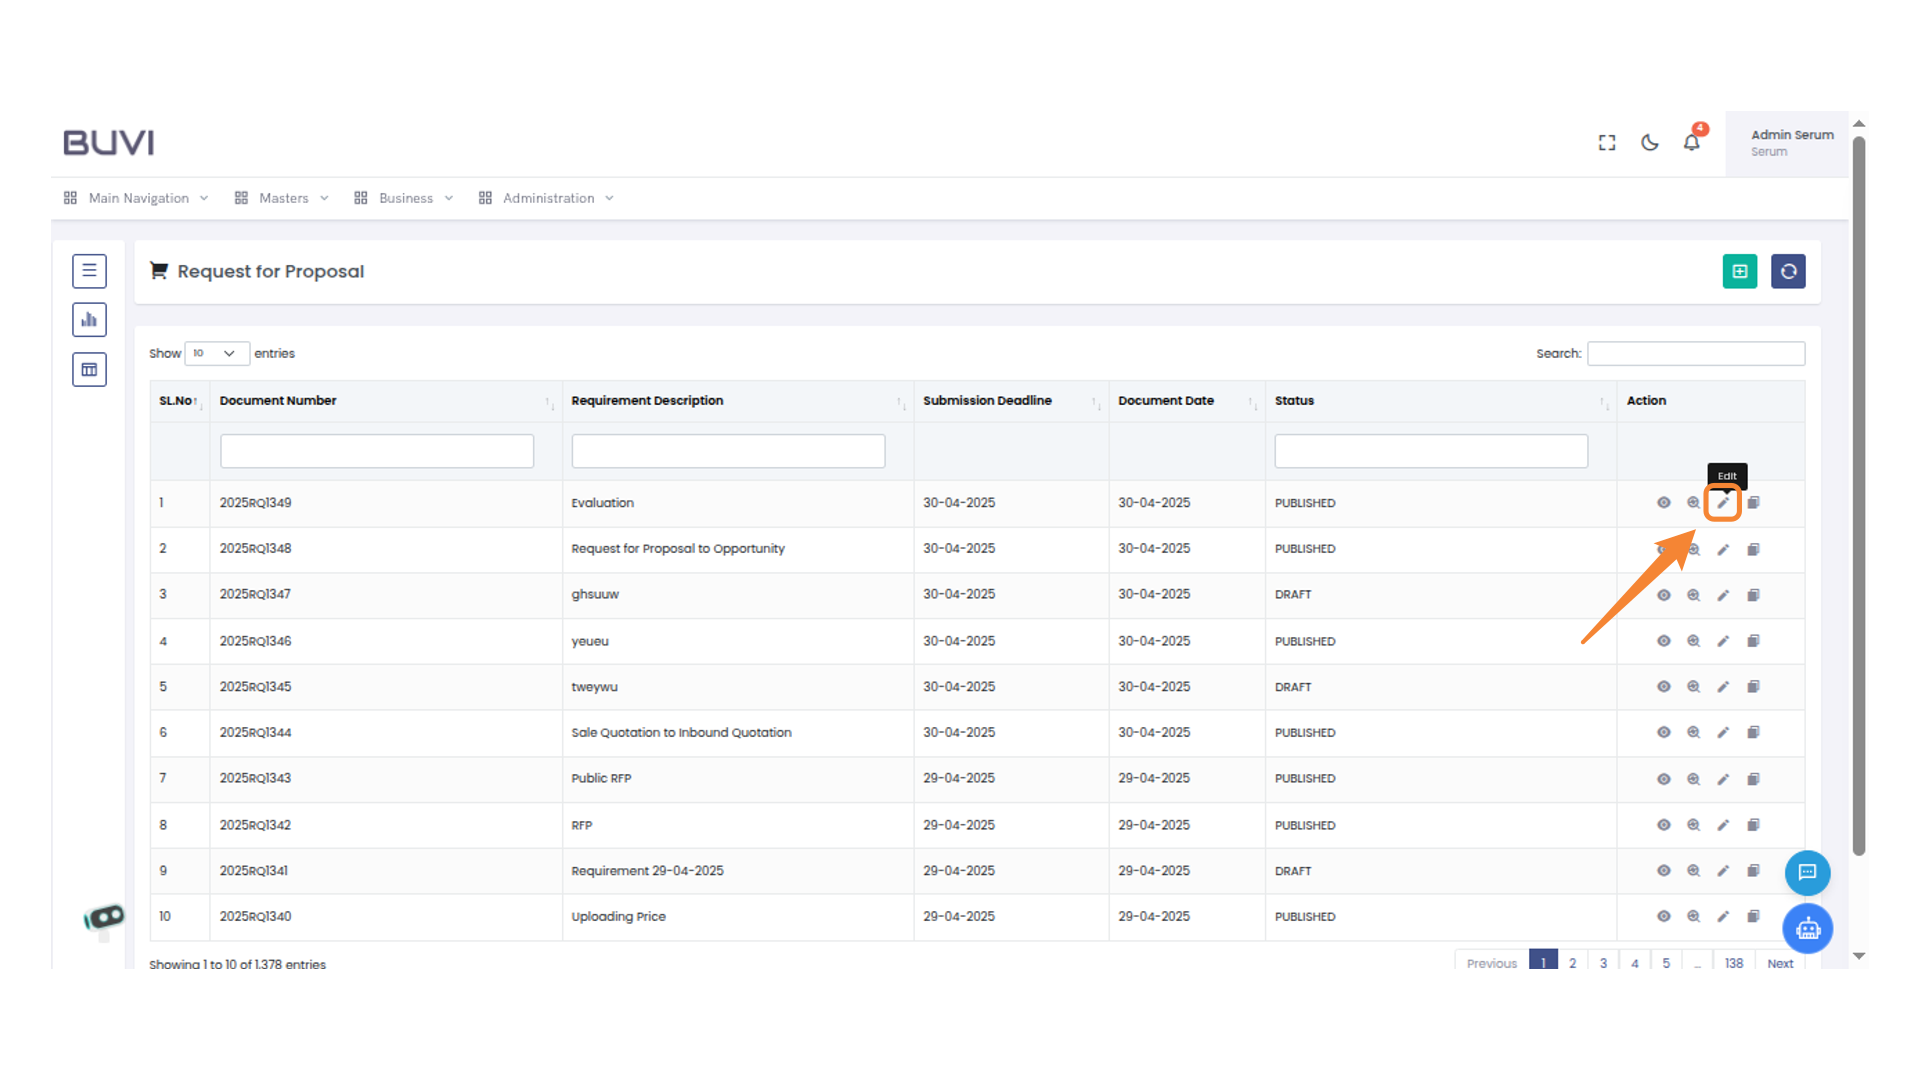
Task: Open the chatbot robot floating button
Action: click(x=1807, y=929)
